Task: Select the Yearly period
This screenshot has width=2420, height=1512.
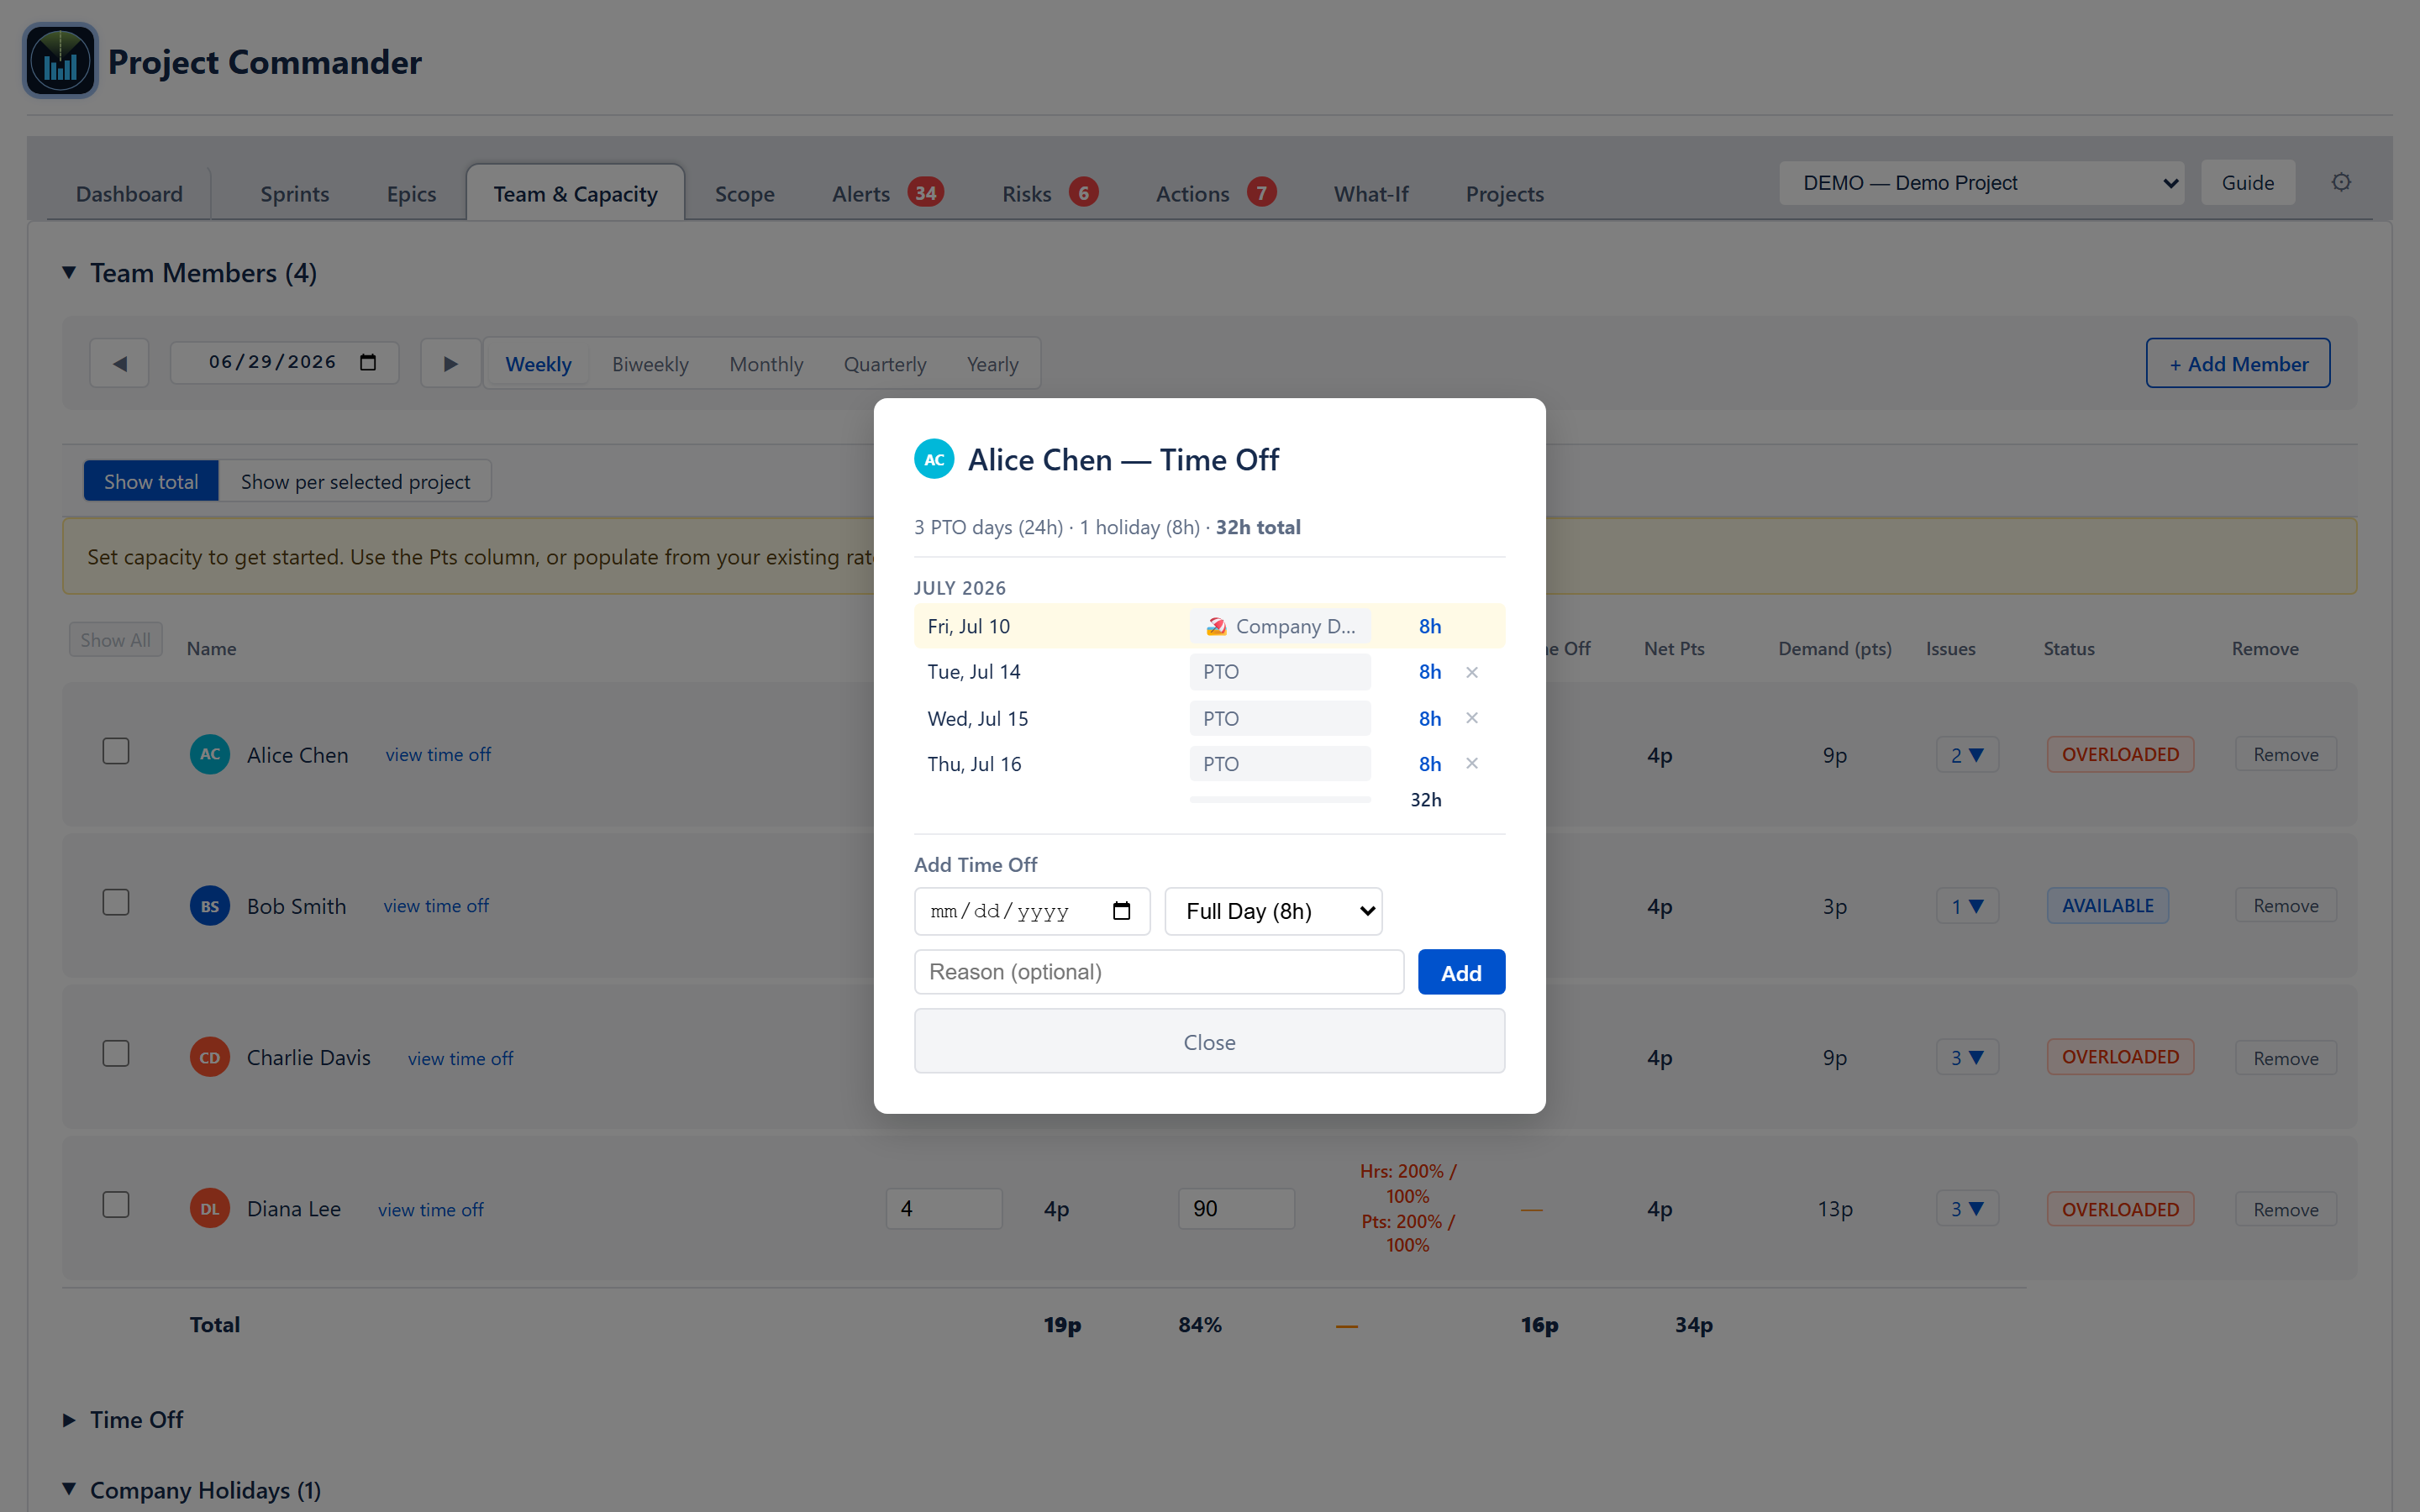Action: point(992,364)
